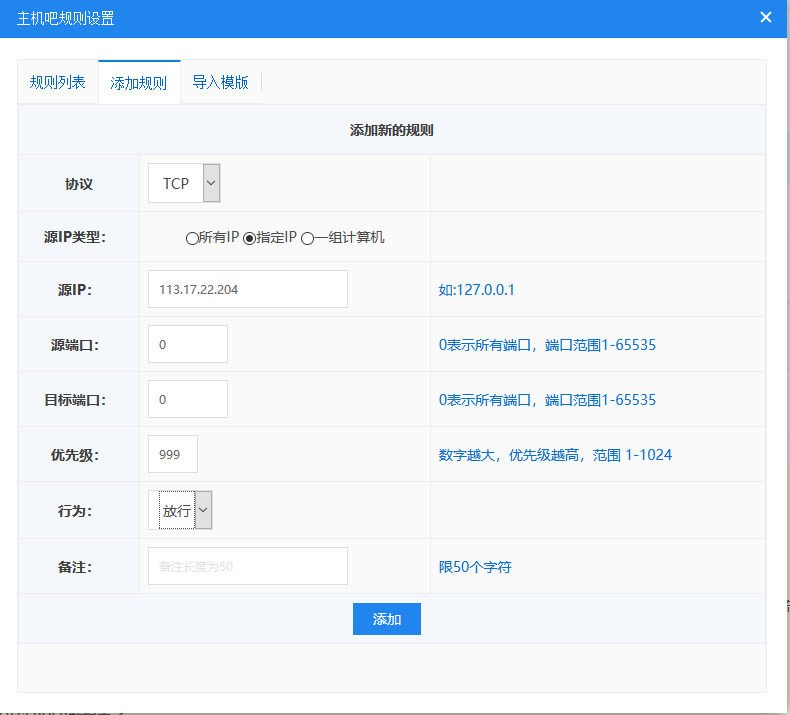Click the 主机吧规则设置 title text

tap(65, 18)
